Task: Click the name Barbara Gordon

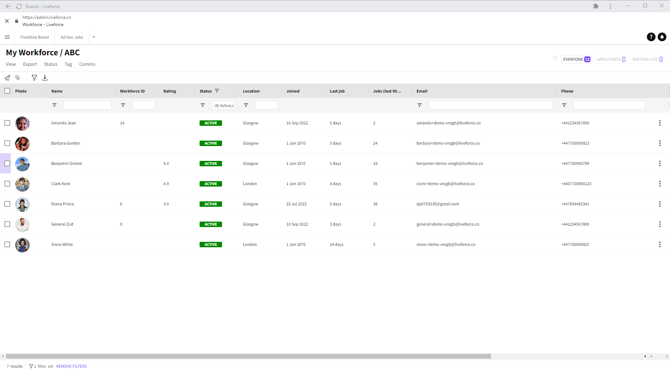Action: 65,143
